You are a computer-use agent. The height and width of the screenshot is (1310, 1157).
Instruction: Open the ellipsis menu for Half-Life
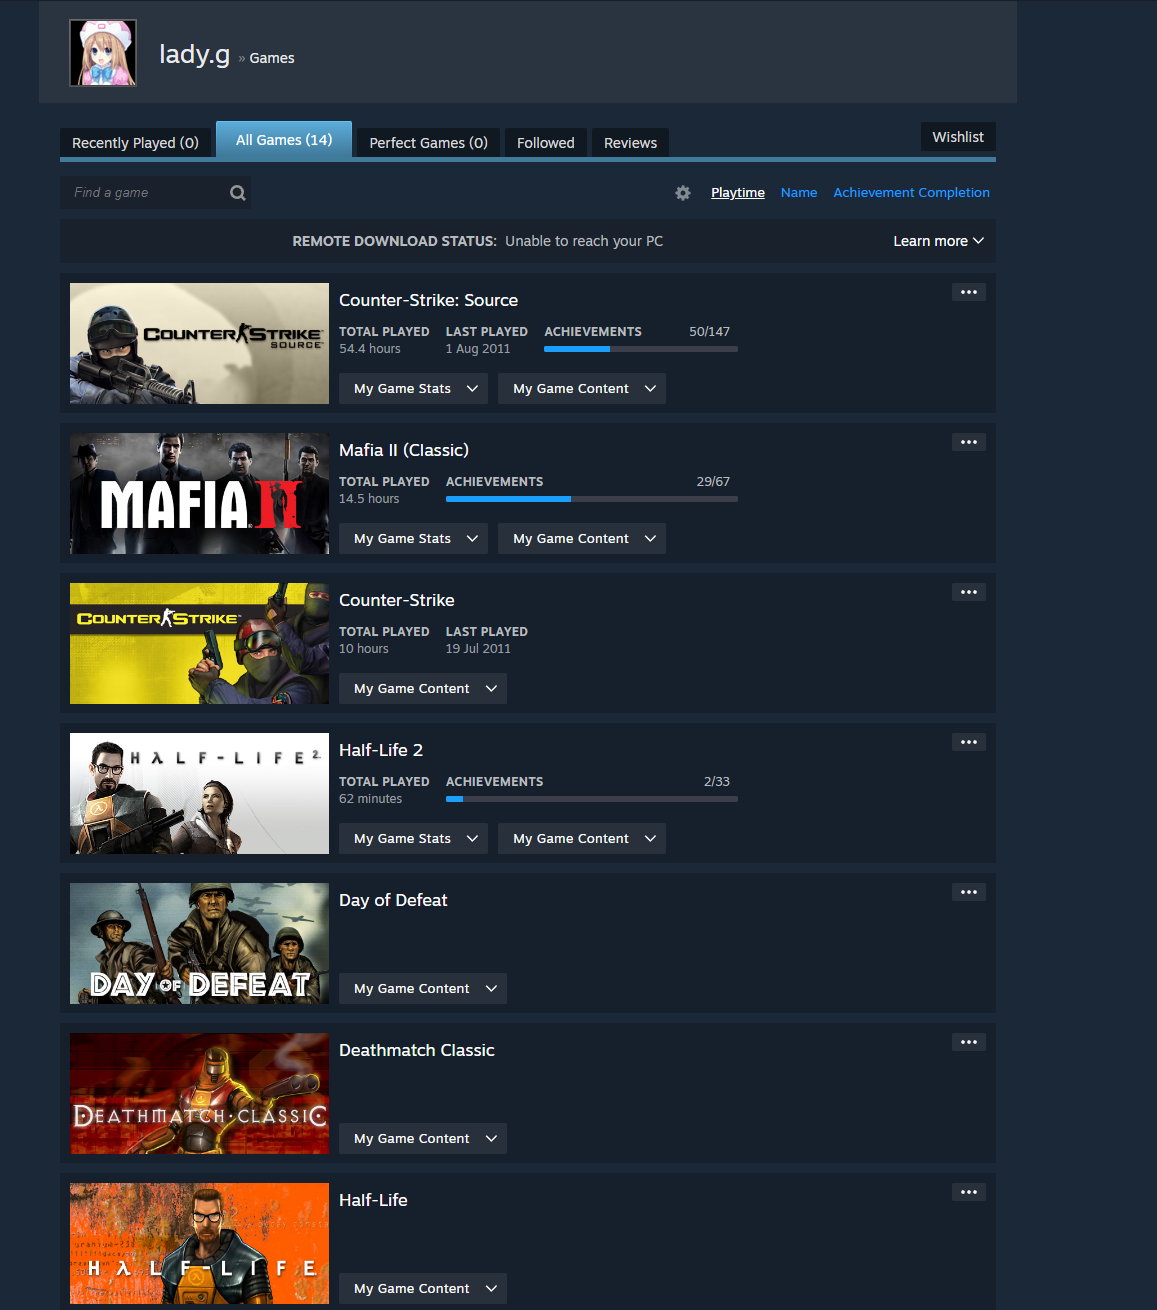[969, 1192]
